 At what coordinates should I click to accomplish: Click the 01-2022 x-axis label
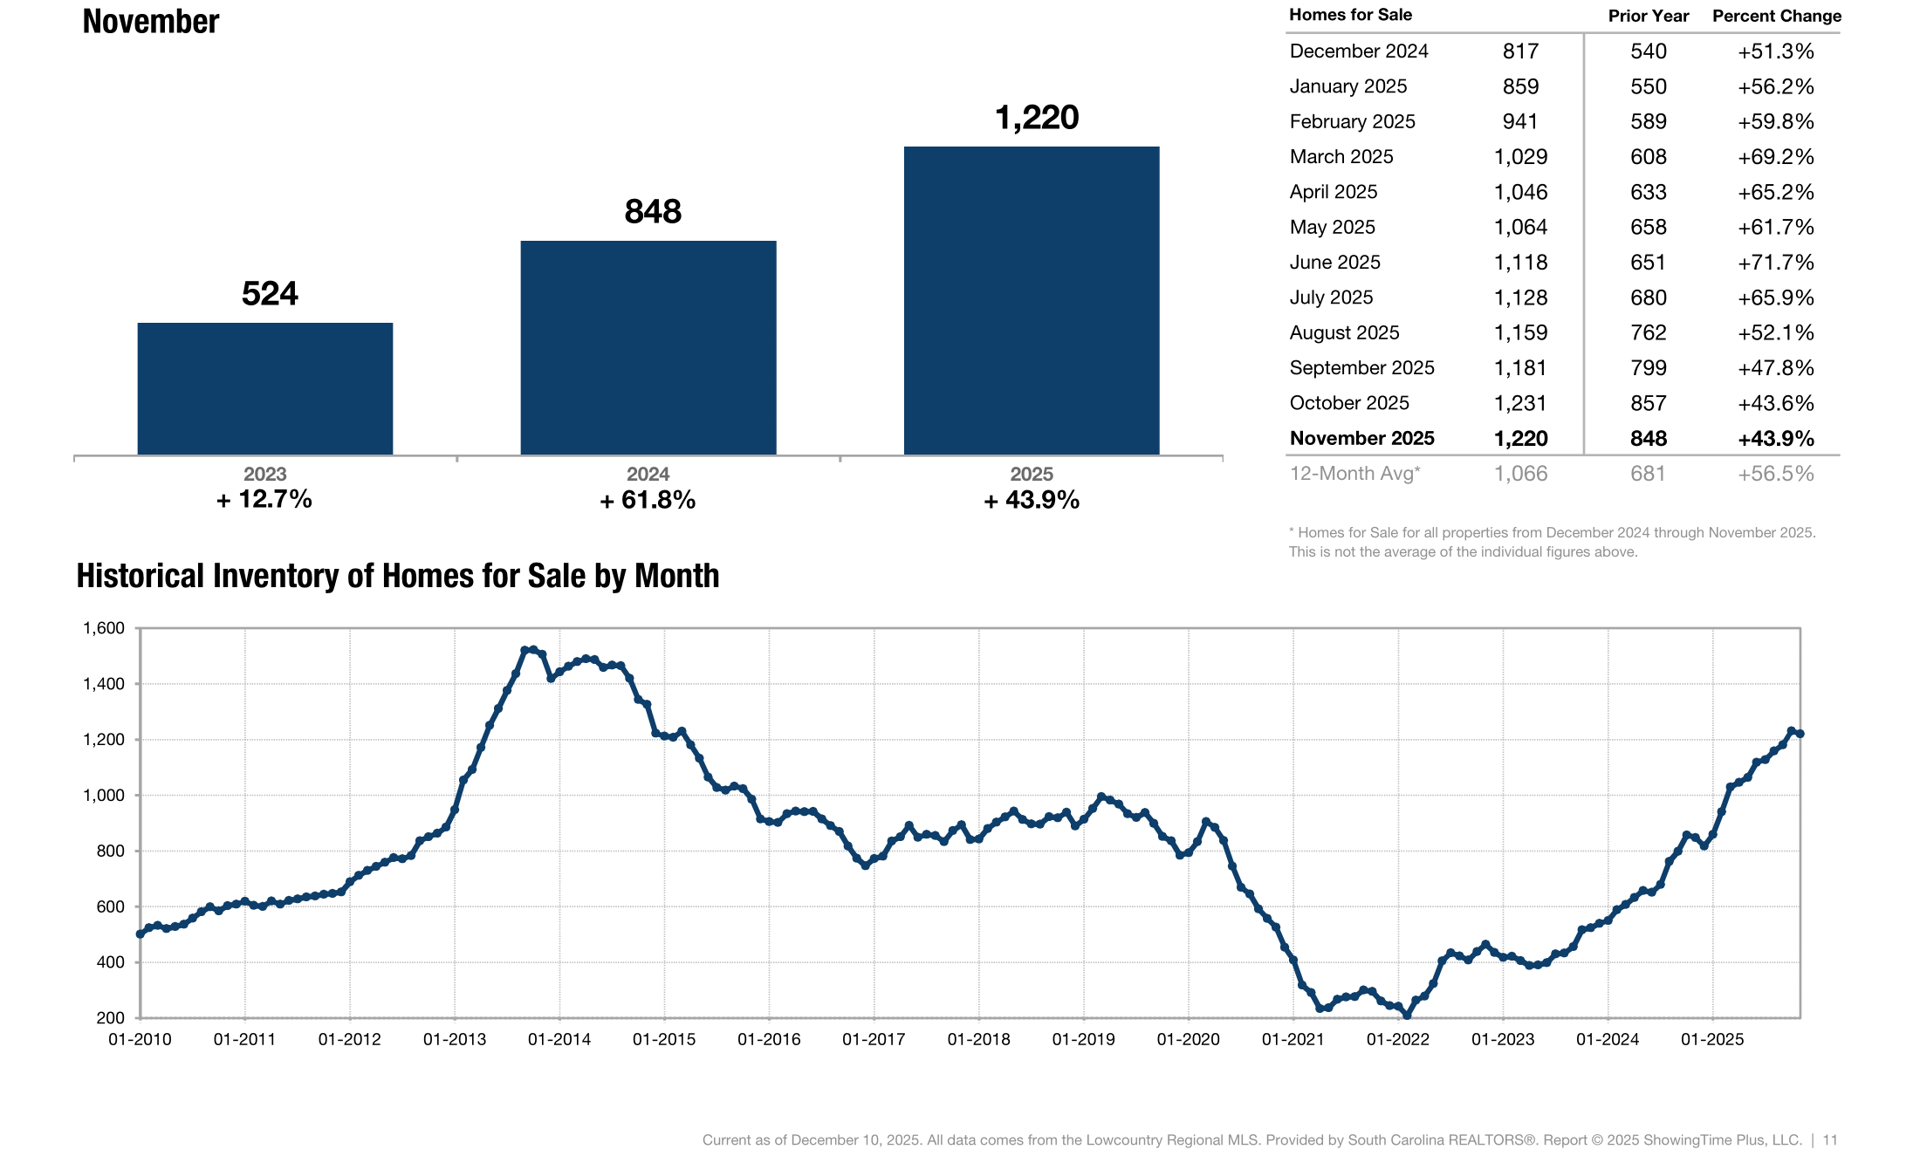coord(1397,1040)
